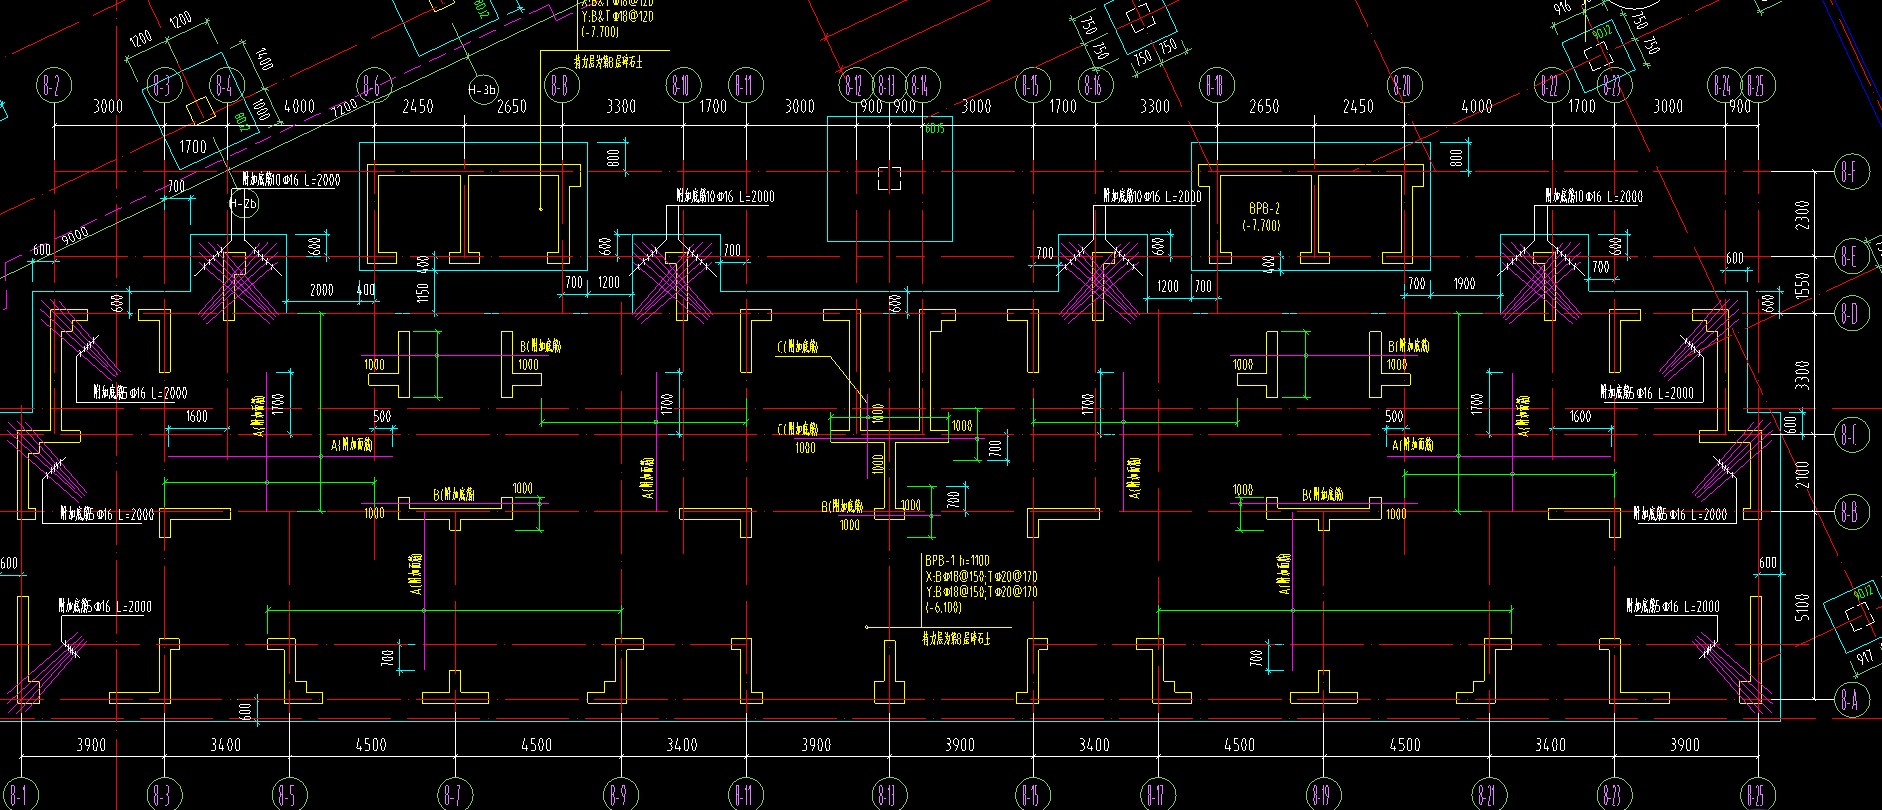Pick the 8-C row axis bubble
Image resolution: width=1882 pixels, height=810 pixels.
tap(1850, 435)
